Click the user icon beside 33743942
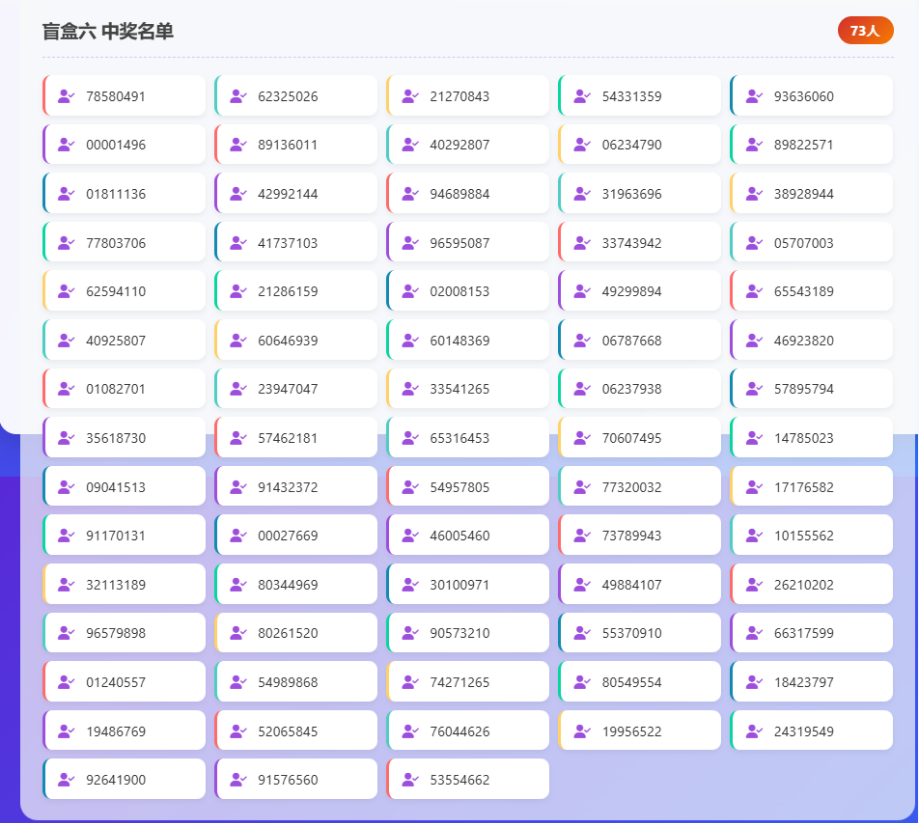The height and width of the screenshot is (823, 919). click(x=581, y=243)
